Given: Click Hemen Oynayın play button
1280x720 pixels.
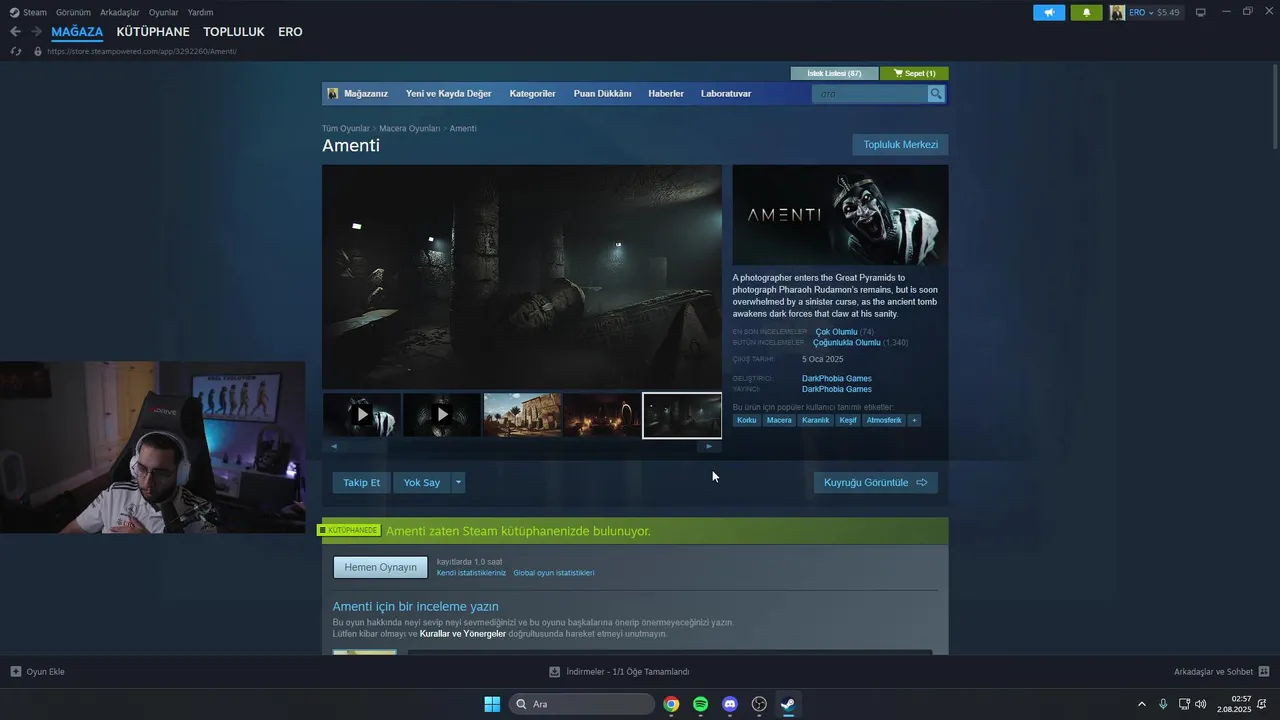Looking at the screenshot, I should [380, 568].
